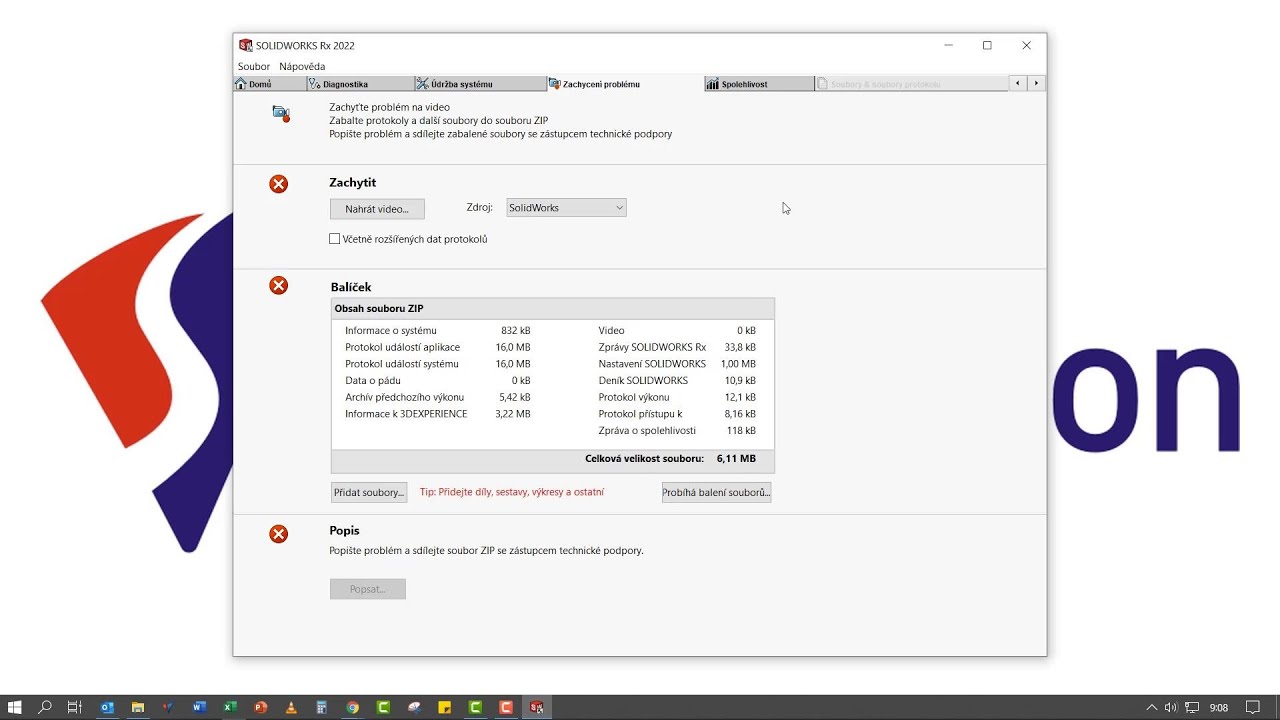Click the Obsah souboru ZIP header
The width and height of the screenshot is (1280, 720).
(x=553, y=309)
